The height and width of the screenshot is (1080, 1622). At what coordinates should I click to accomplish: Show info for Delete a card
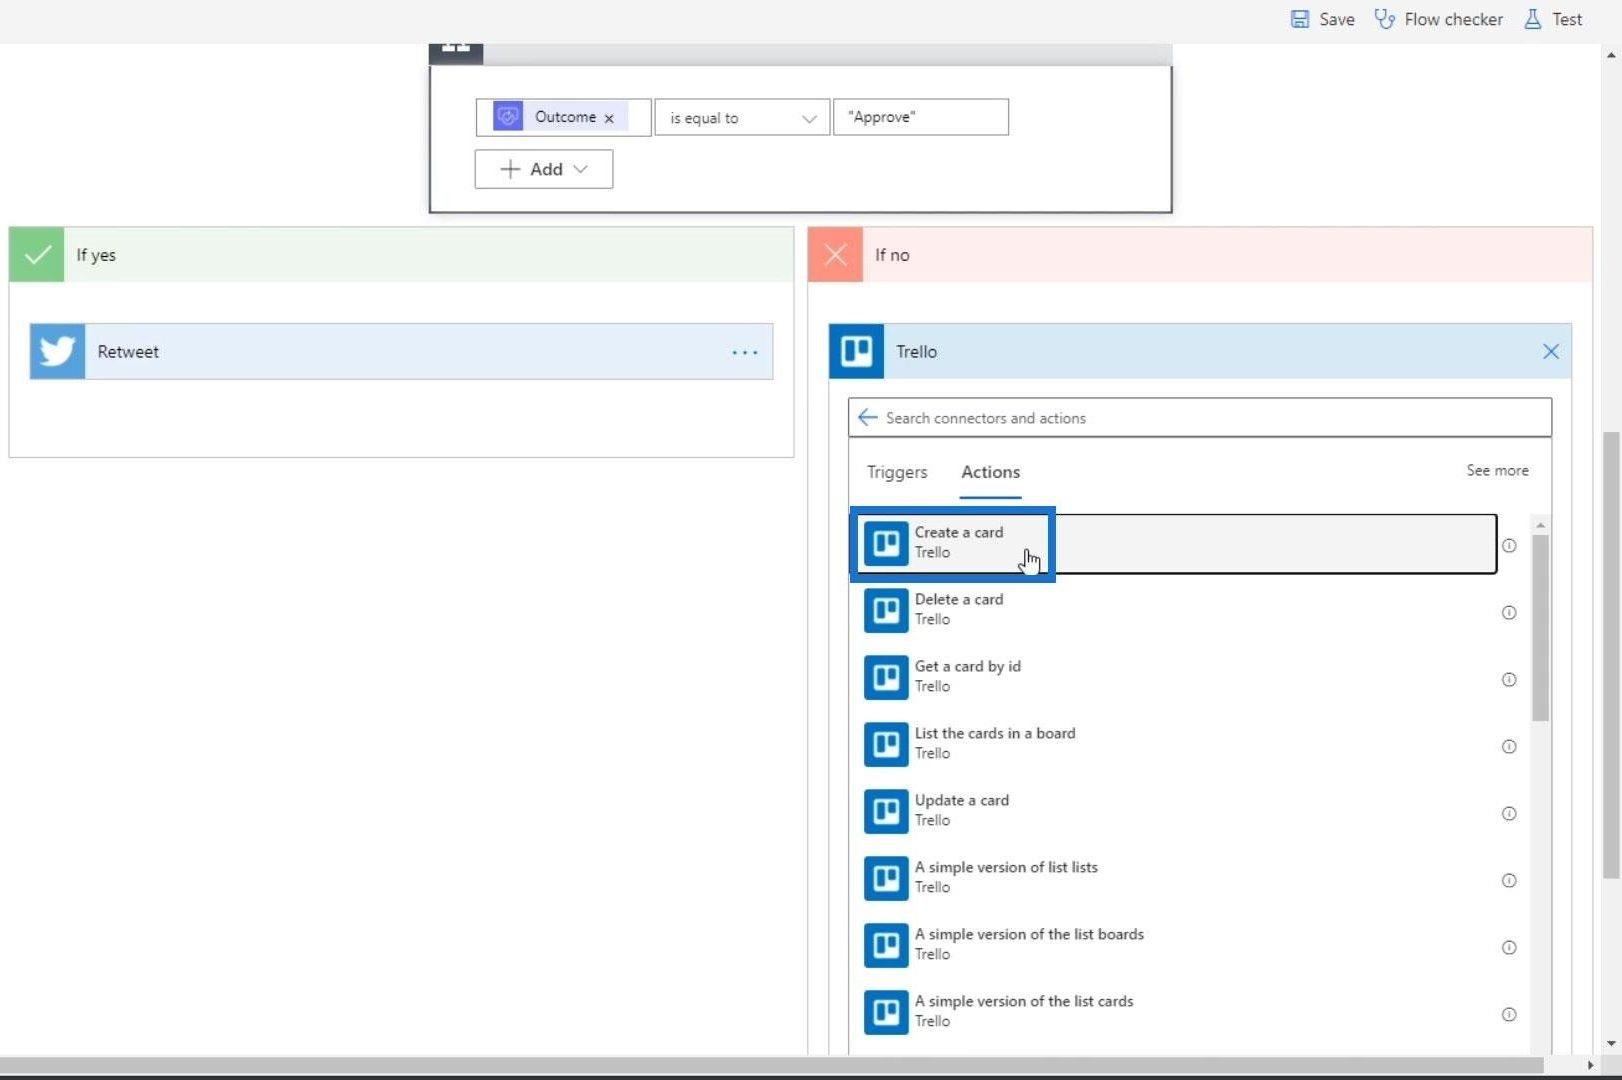[x=1509, y=613]
